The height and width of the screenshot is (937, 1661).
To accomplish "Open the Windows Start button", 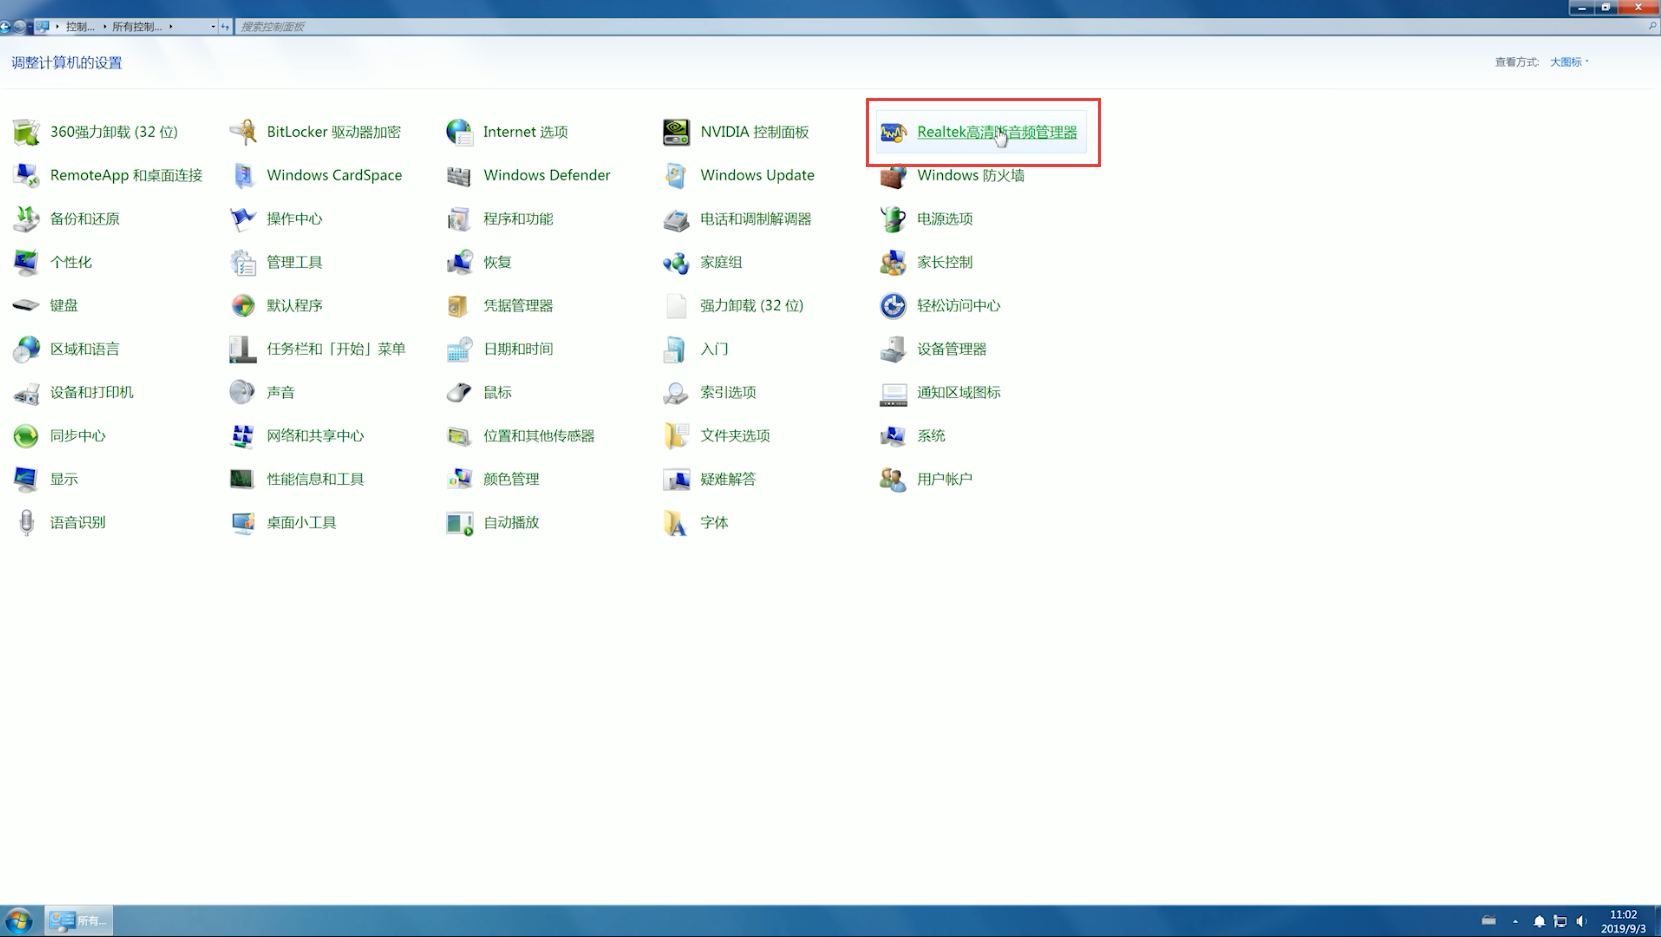I will [x=19, y=921].
